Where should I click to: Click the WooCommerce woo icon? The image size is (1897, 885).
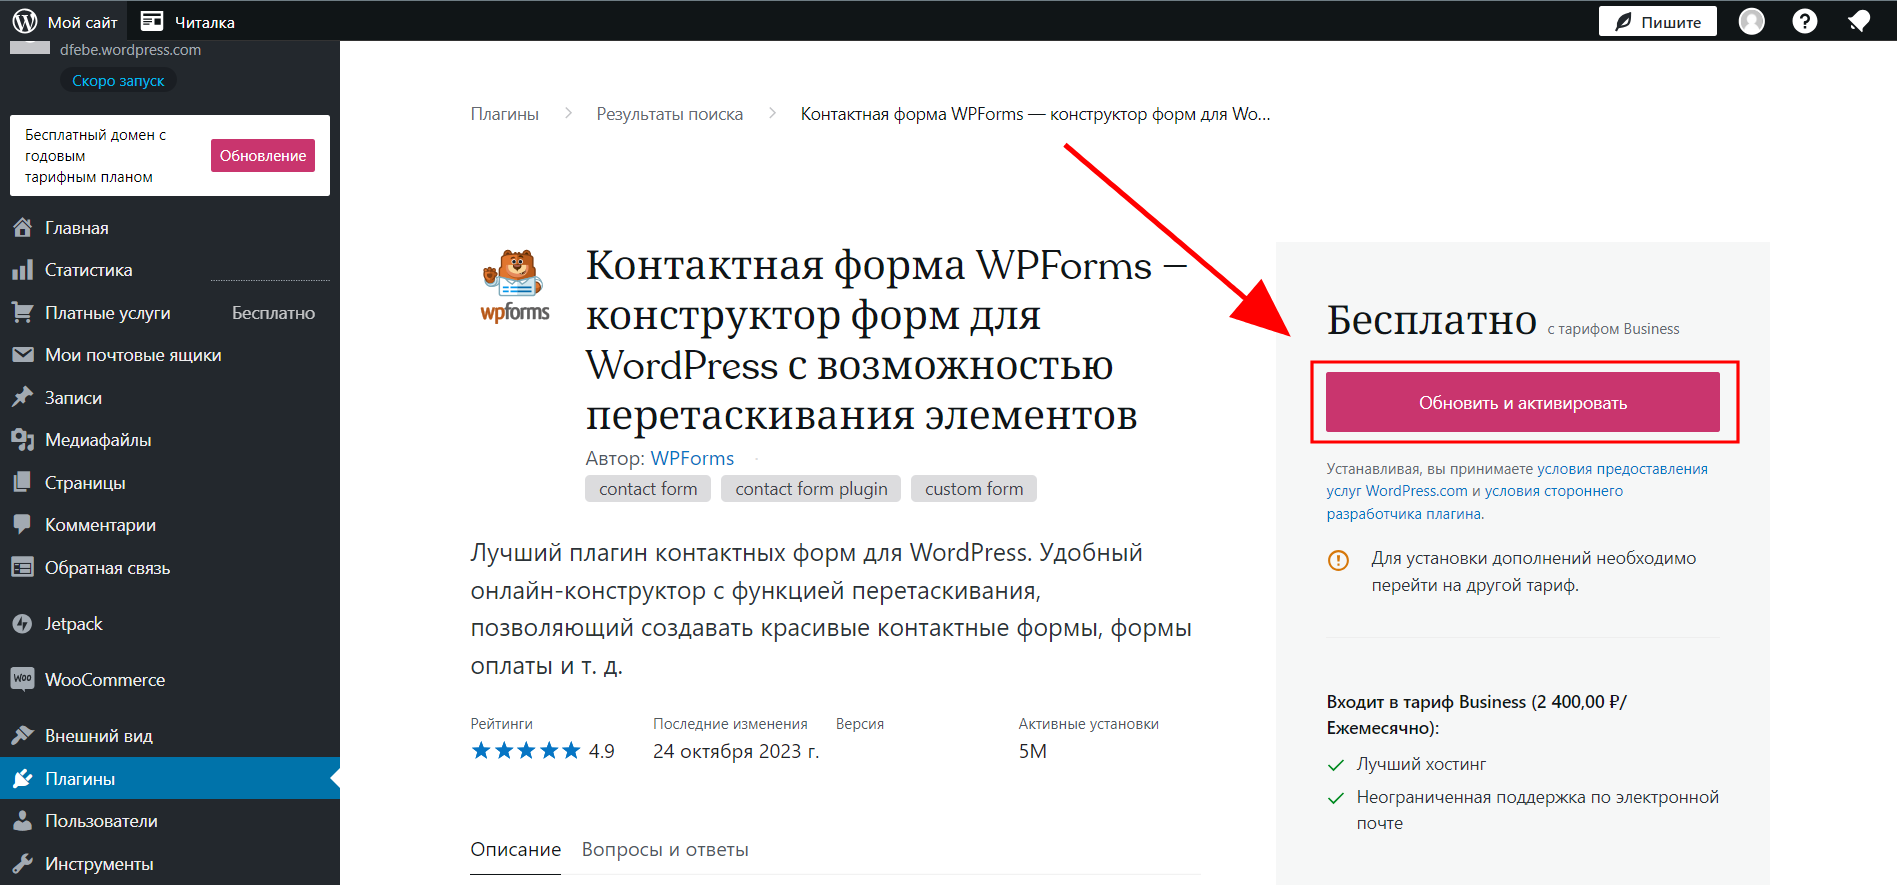click(x=22, y=680)
